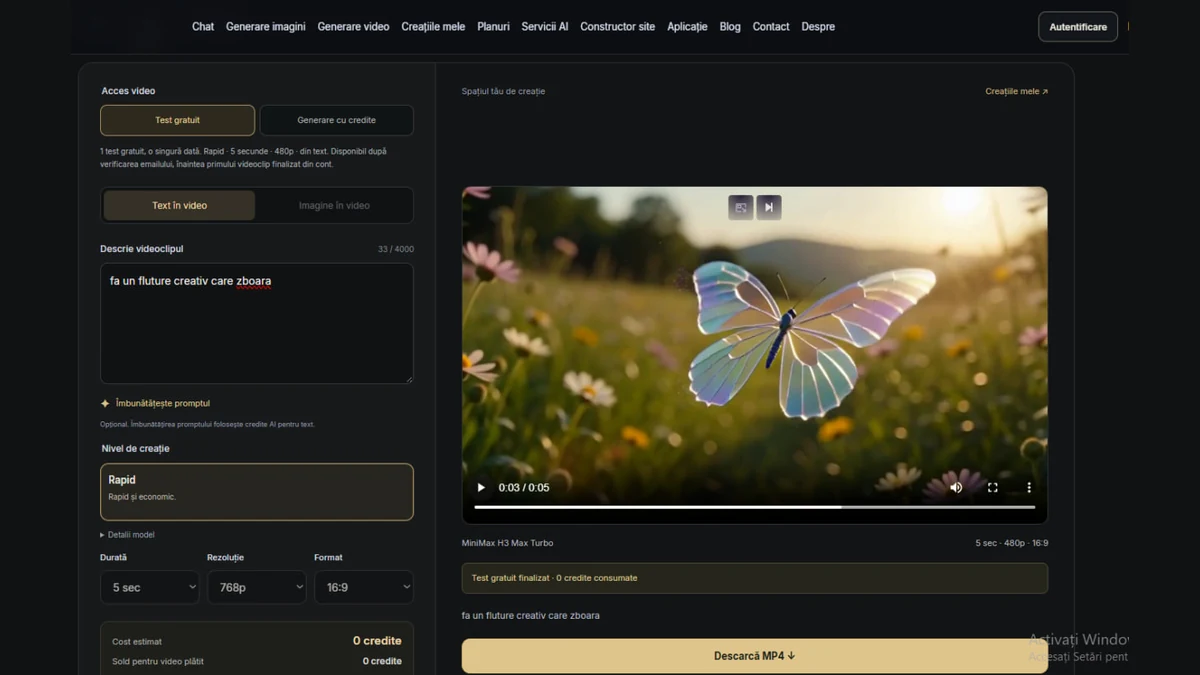The height and width of the screenshot is (675, 1200).
Task: Open the Durată dropdown showing 5 sec
Action: point(150,587)
